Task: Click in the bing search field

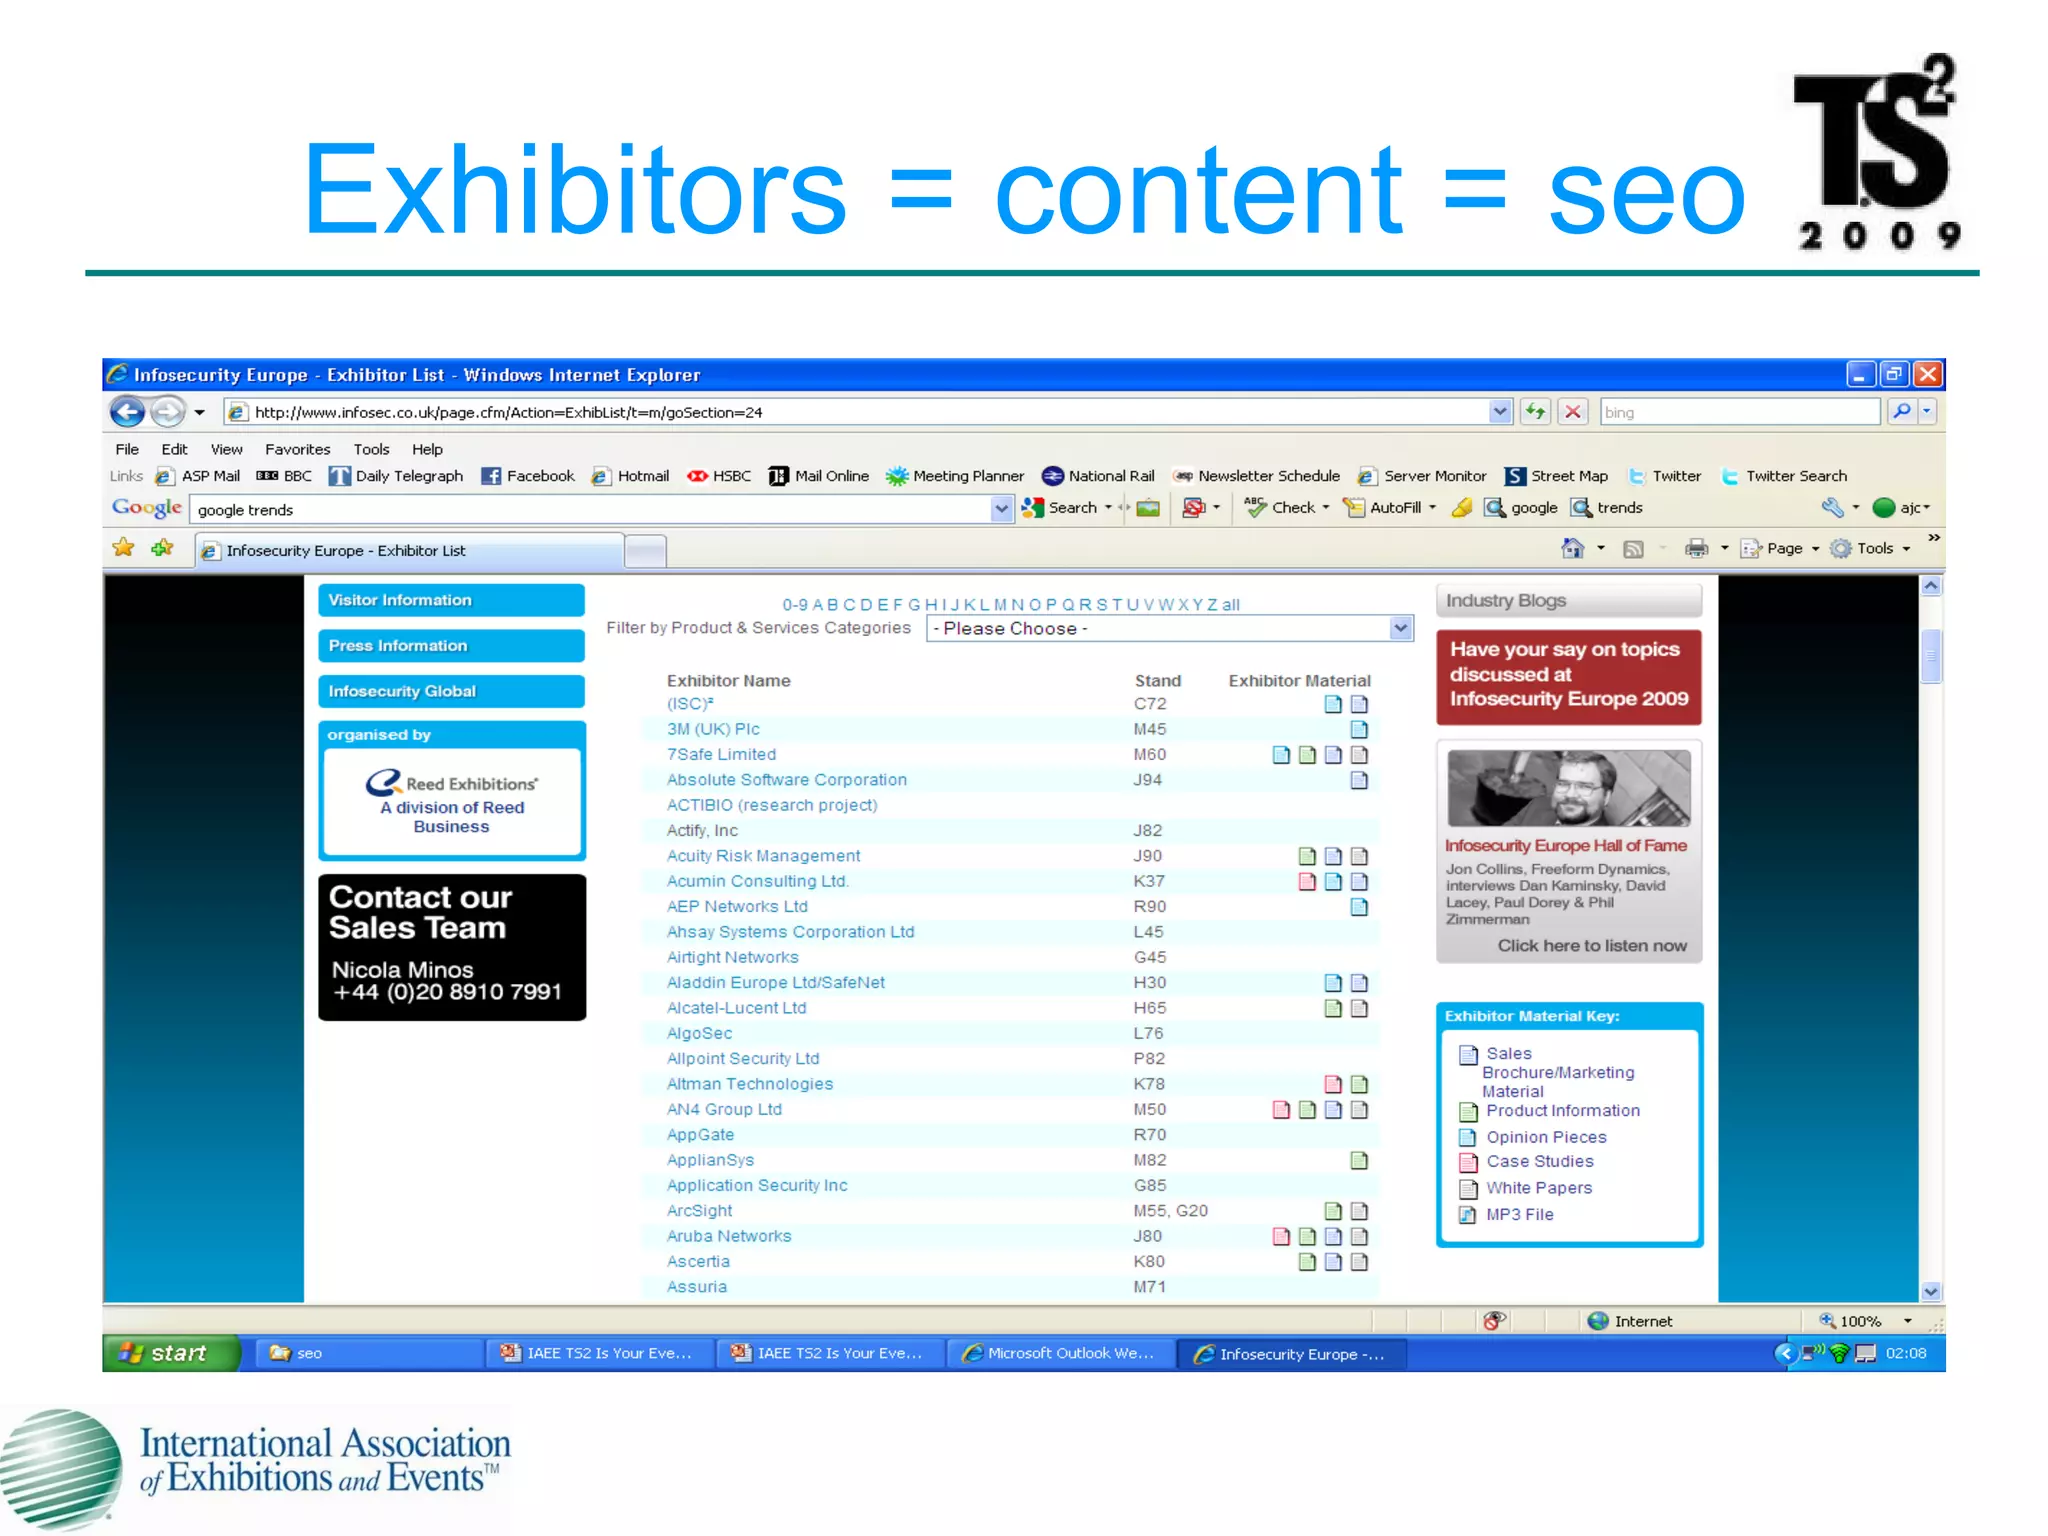Action: pos(1740,412)
